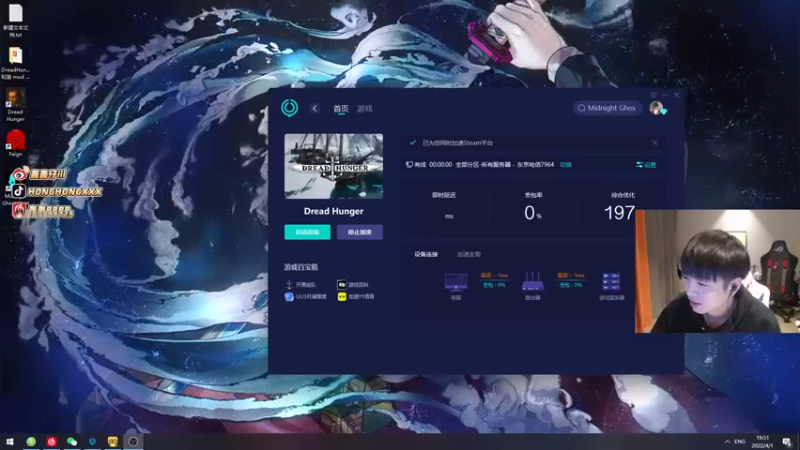
Task: Dismiss the Steam platform acceleration notice
Action: 655,143
